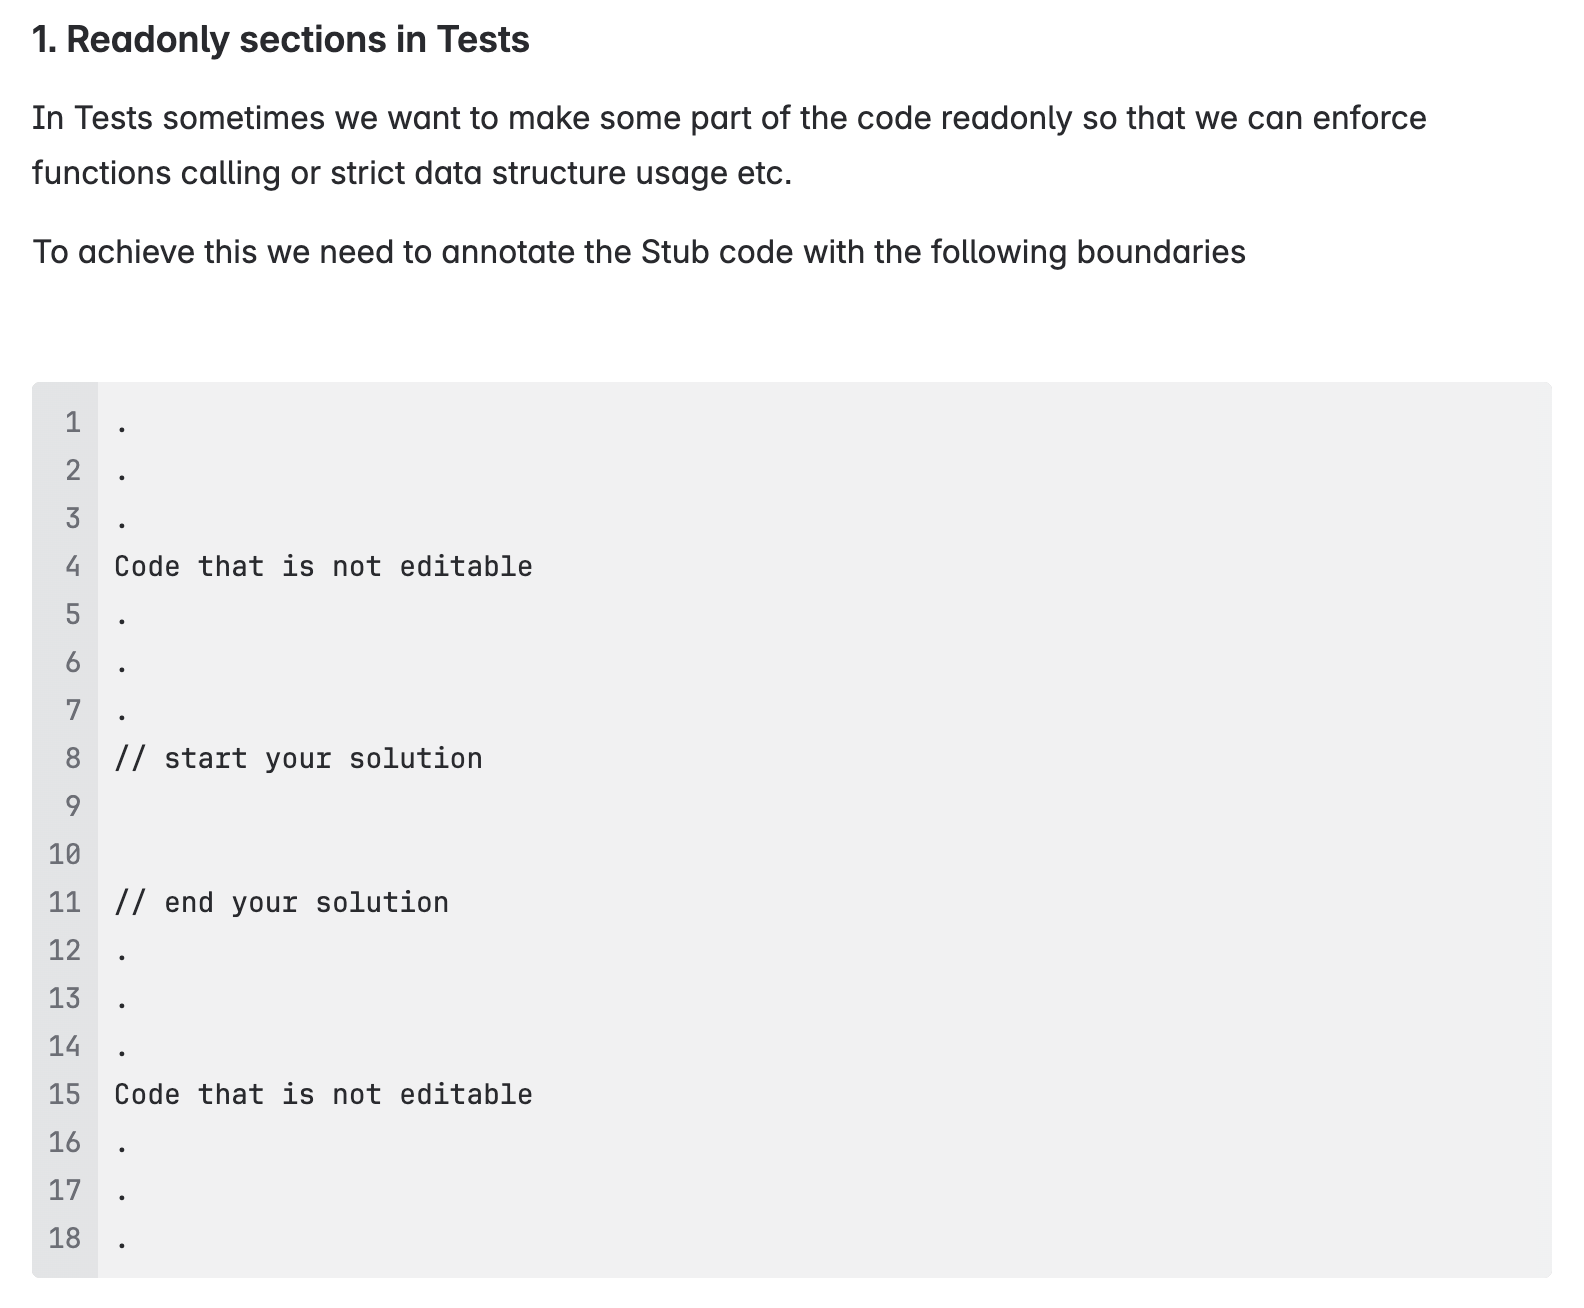
Task: Click line number 11 in code gutter
Action: (x=65, y=903)
